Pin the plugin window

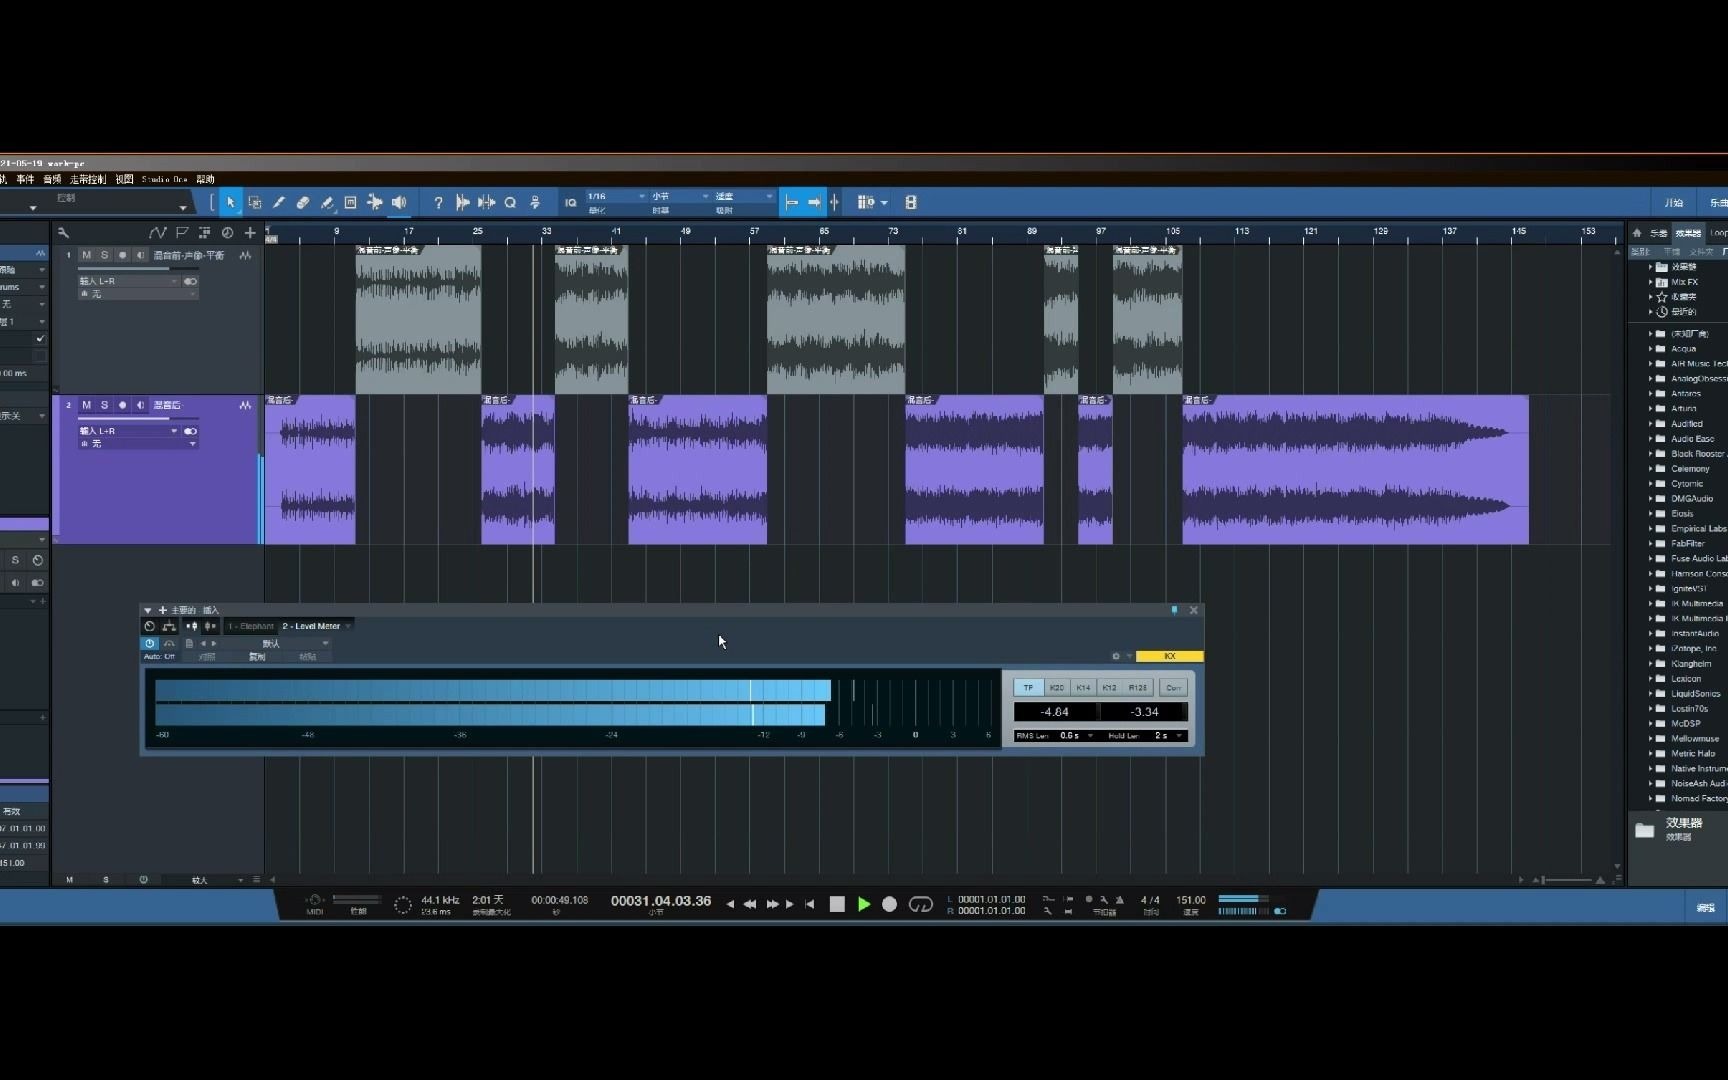1174,610
